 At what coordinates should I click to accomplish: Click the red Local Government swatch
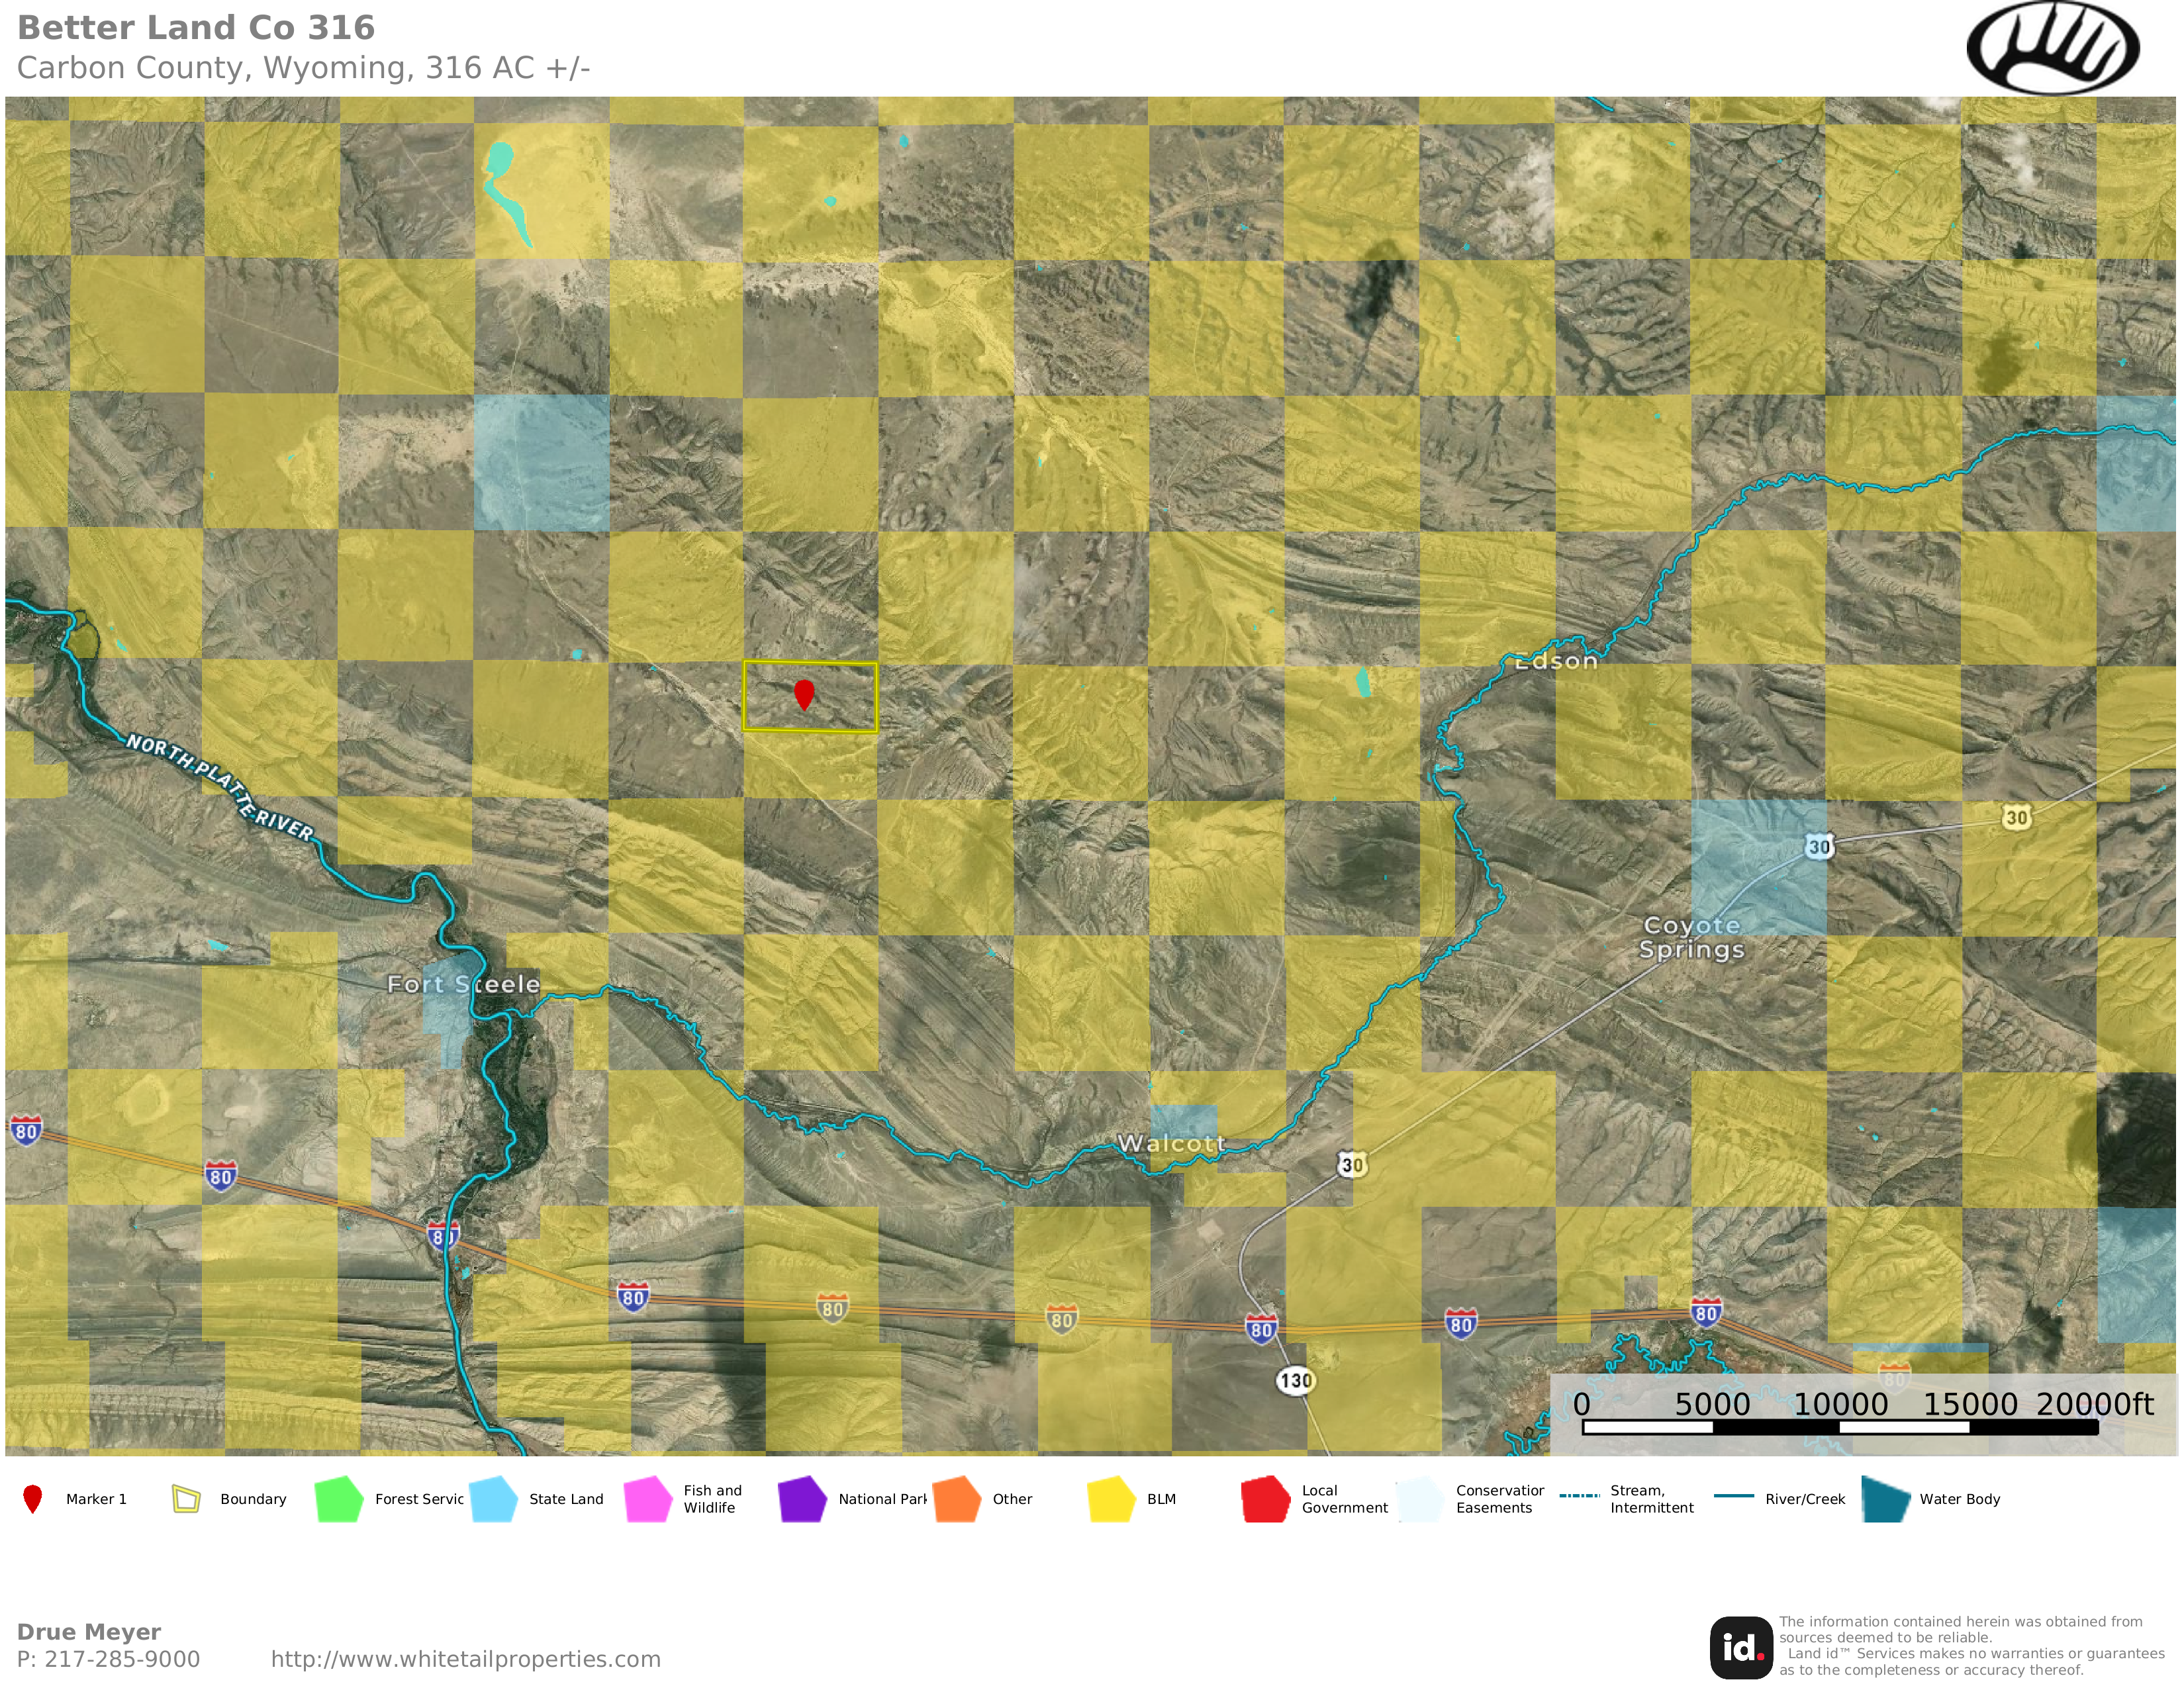1265,1499
